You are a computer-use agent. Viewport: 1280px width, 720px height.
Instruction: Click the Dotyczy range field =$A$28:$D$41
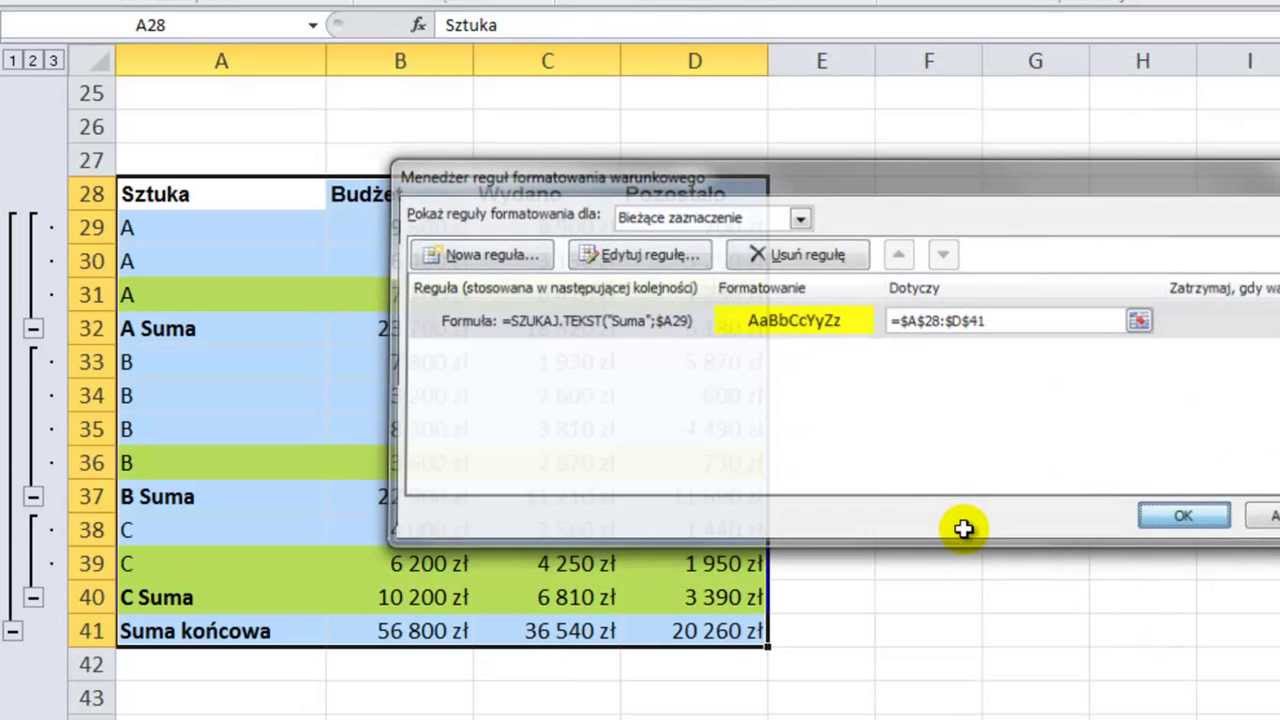point(1005,321)
